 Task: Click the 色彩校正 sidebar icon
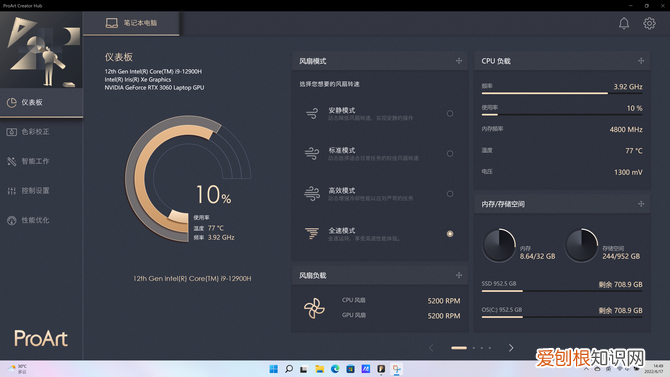coord(12,132)
